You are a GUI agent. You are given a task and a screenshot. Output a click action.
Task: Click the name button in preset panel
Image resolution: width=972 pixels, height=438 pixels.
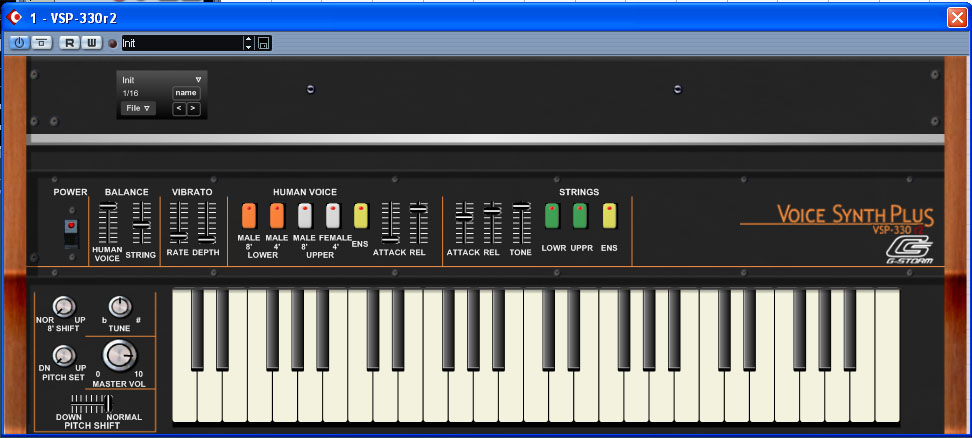click(186, 93)
